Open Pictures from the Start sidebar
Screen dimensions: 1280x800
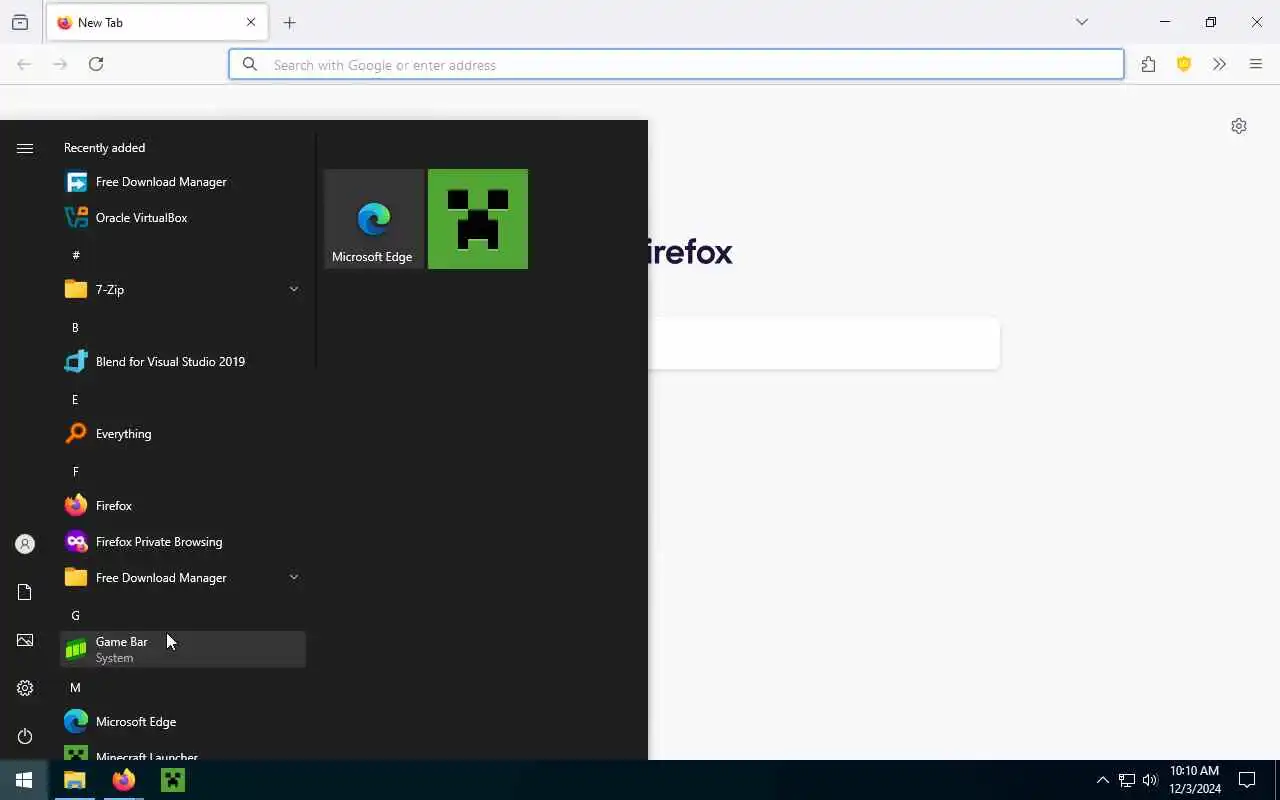25,640
